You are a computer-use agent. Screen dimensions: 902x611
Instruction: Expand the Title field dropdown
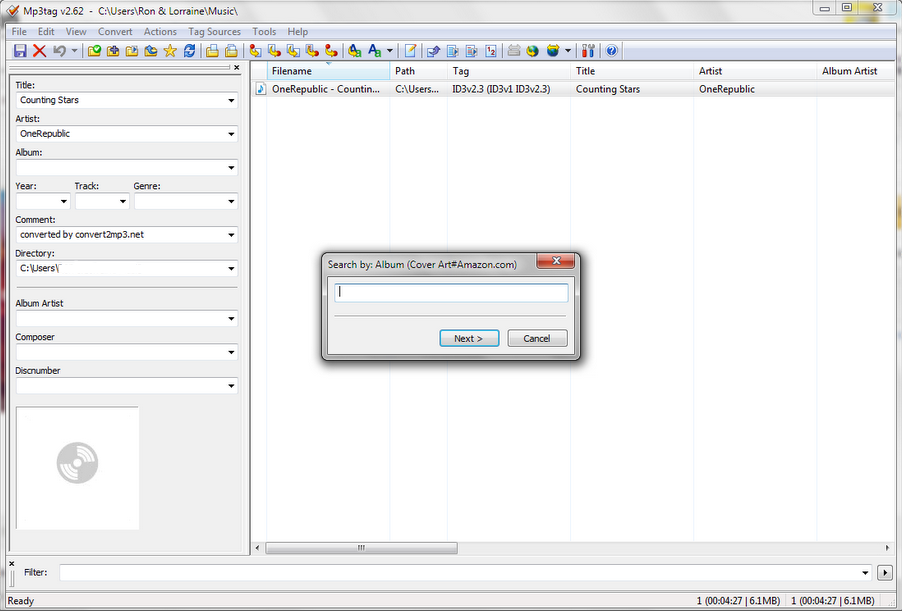(x=231, y=100)
